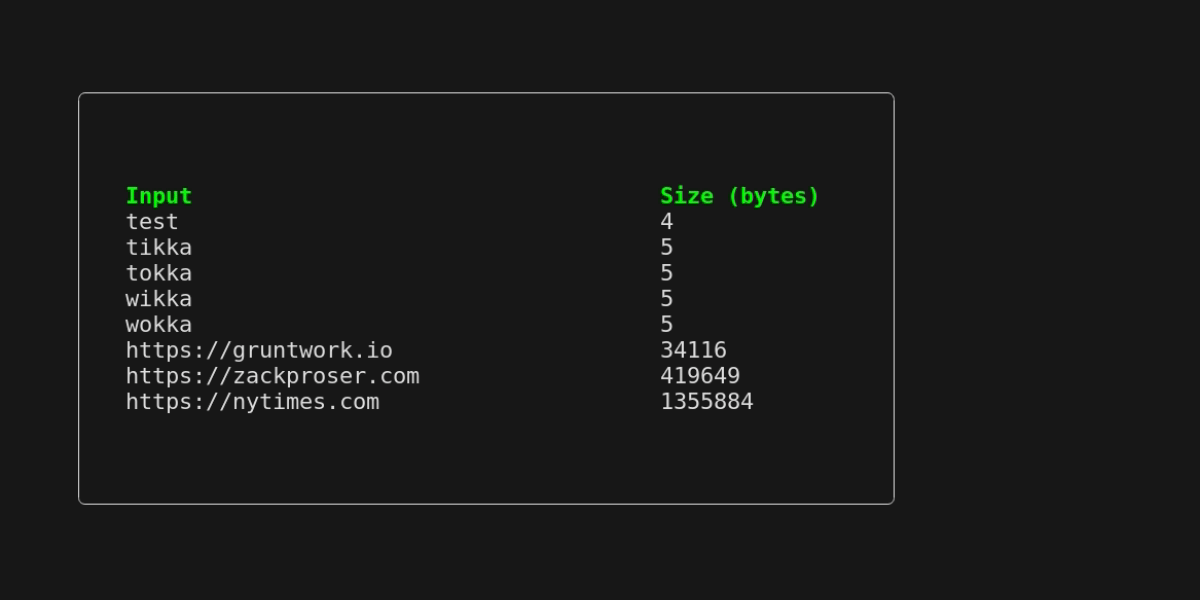Click the size value 5 beside tokka
The image size is (1200, 600).
point(667,273)
